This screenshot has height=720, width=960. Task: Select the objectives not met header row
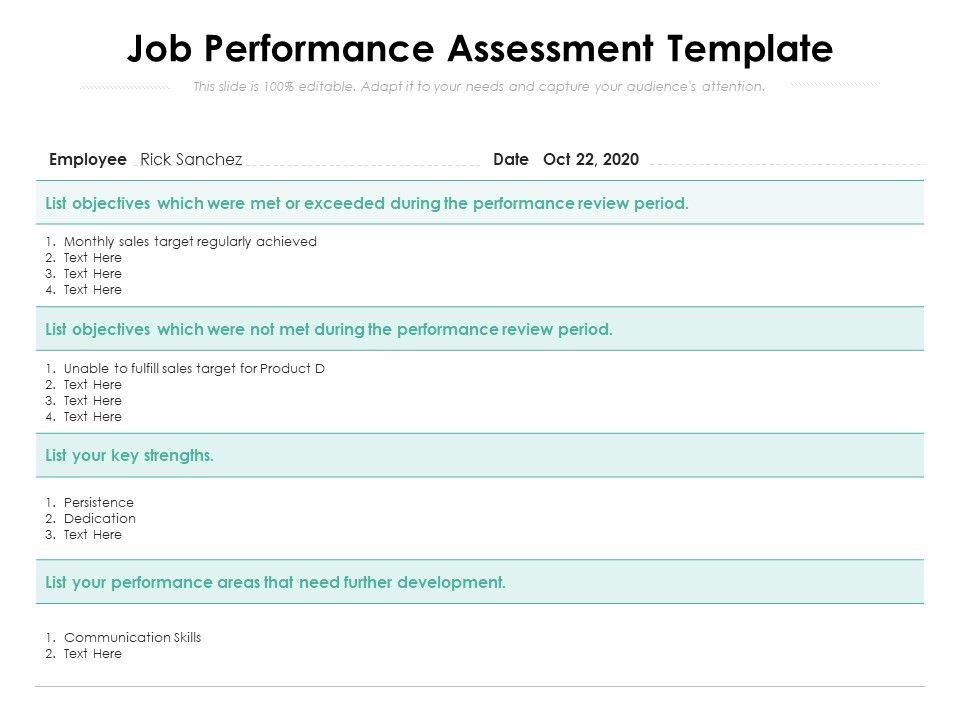(329, 329)
